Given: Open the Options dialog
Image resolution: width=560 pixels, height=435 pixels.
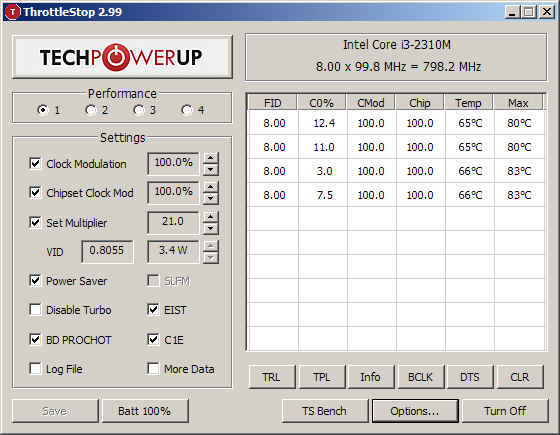Looking at the screenshot, I should click(x=415, y=411).
